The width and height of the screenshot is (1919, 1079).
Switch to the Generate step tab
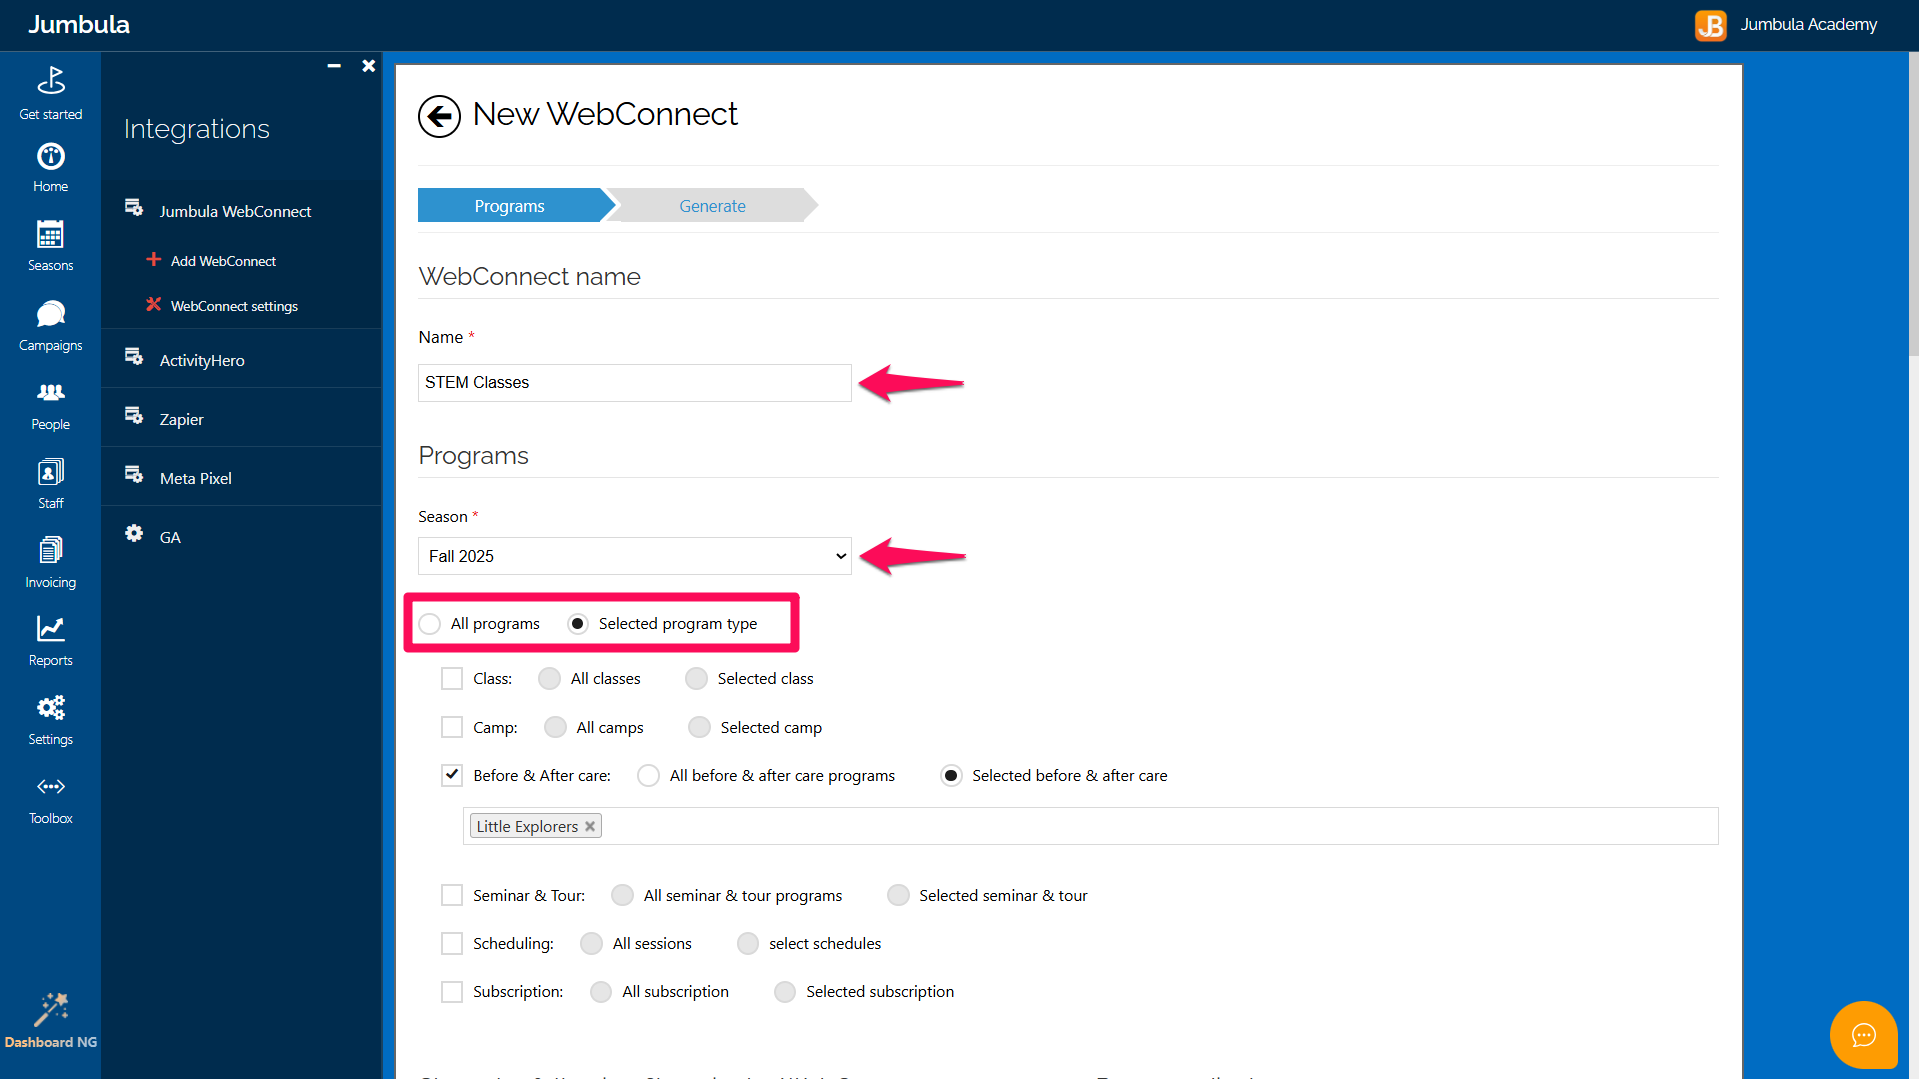712,205
